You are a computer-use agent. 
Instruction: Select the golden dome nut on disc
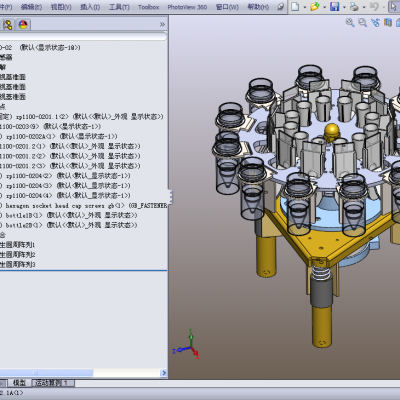coord(332,132)
